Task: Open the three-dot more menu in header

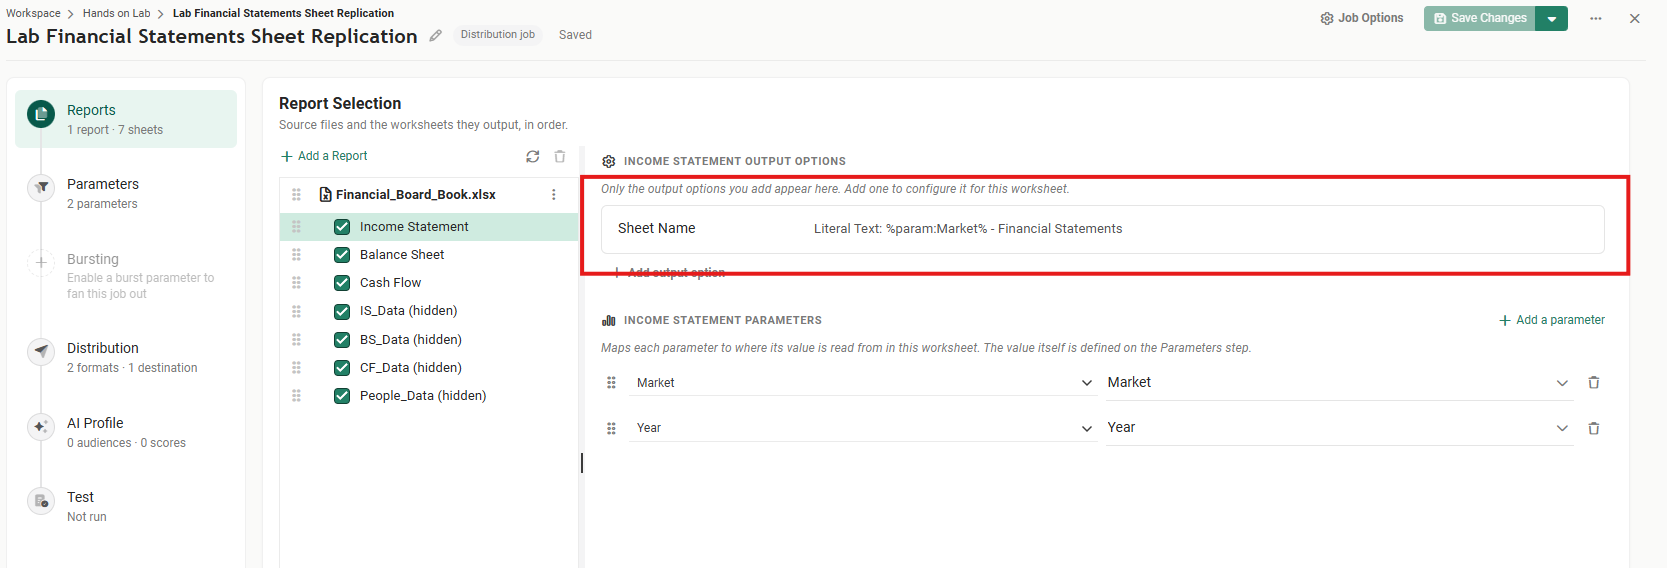Action: (1596, 18)
